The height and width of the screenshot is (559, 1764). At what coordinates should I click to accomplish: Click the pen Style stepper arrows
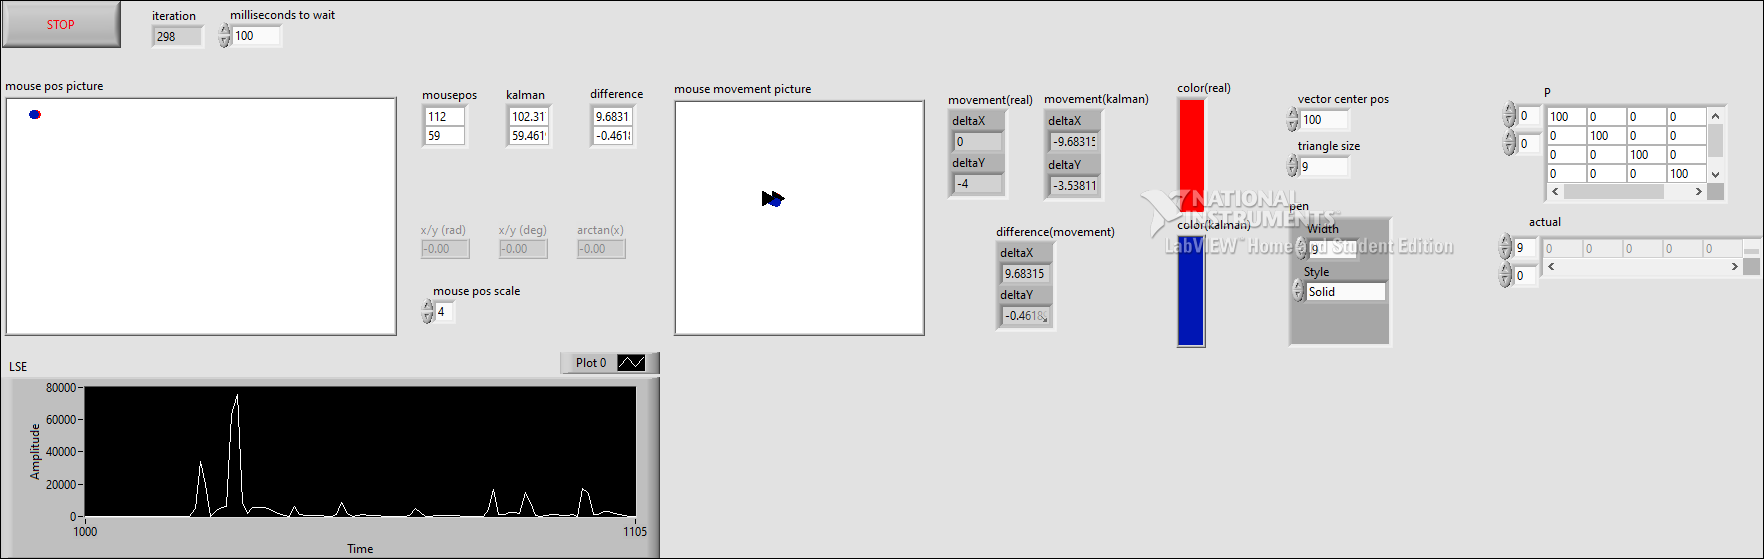(1298, 291)
